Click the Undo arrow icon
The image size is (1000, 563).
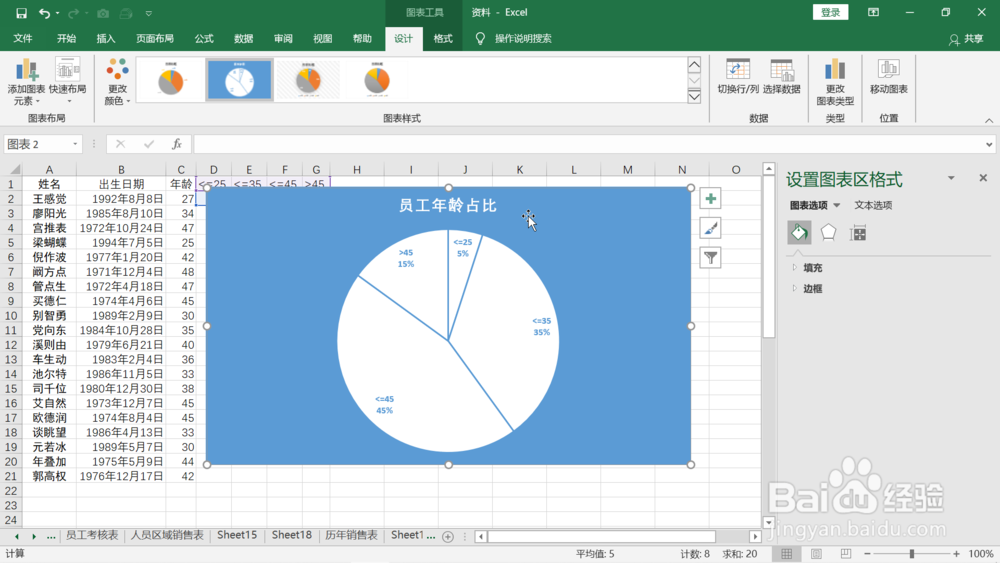coord(44,13)
